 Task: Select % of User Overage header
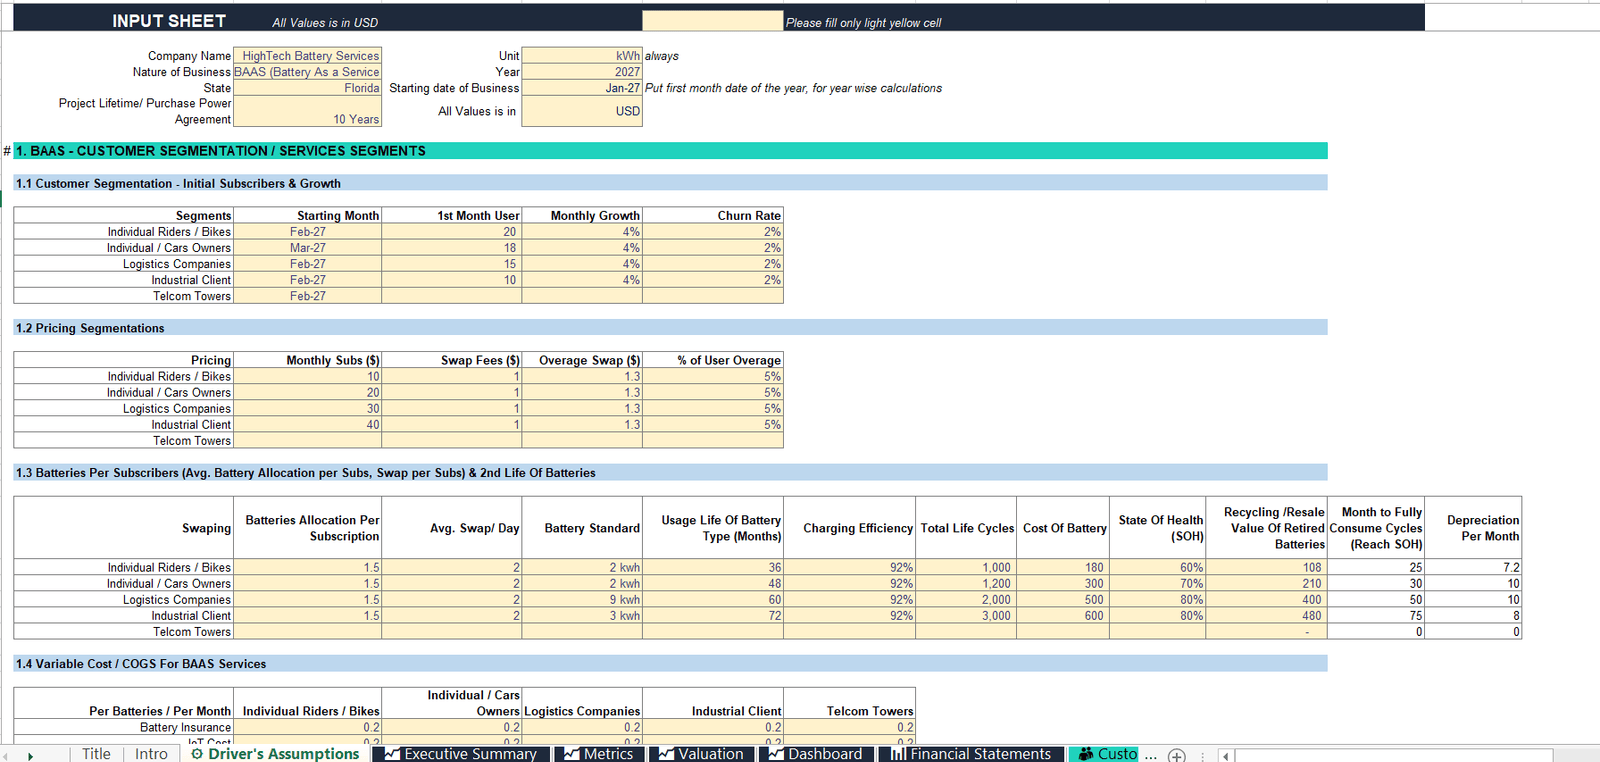tap(713, 360)
